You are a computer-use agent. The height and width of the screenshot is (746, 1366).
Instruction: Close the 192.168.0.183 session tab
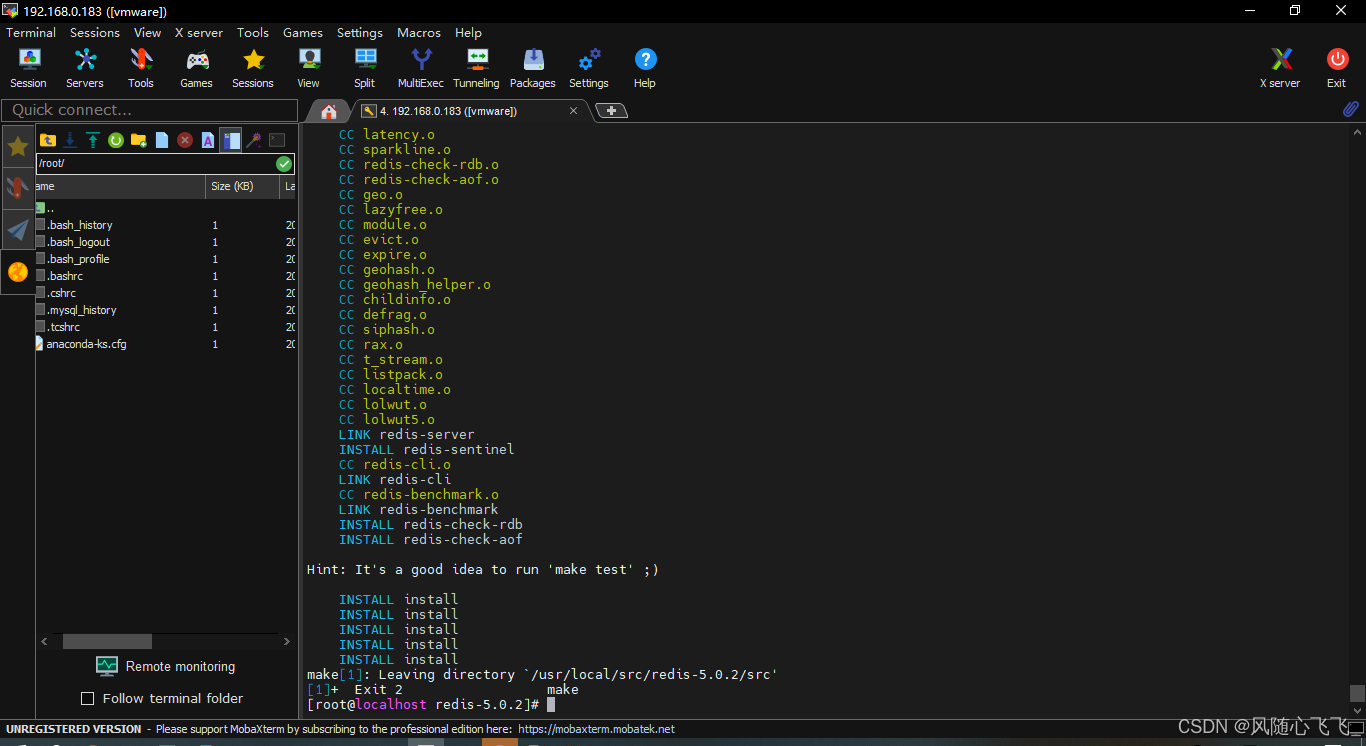pos(573,111)
